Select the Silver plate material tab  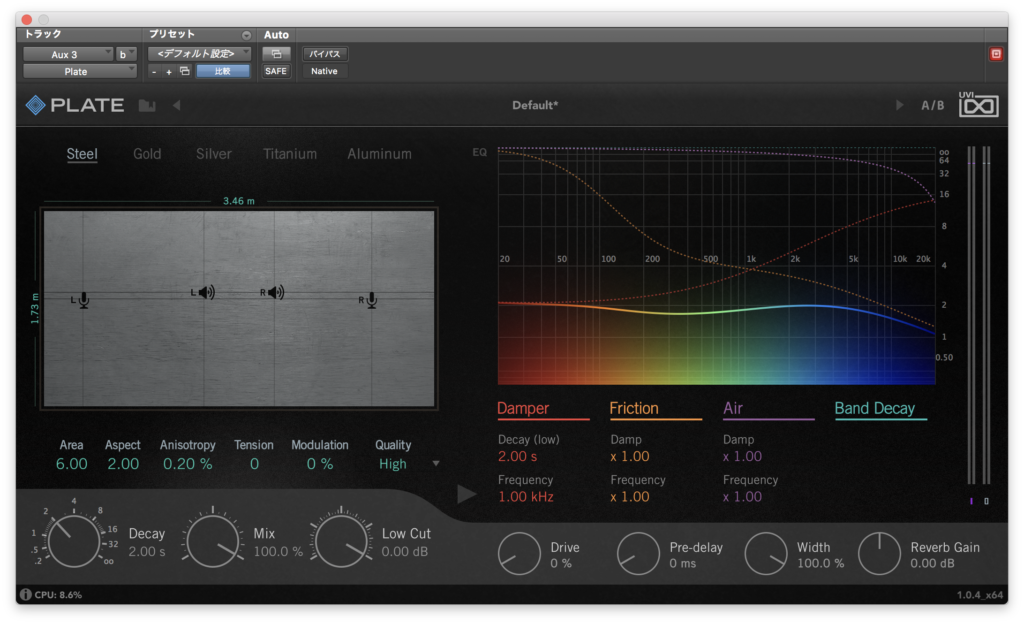(214, 154)
